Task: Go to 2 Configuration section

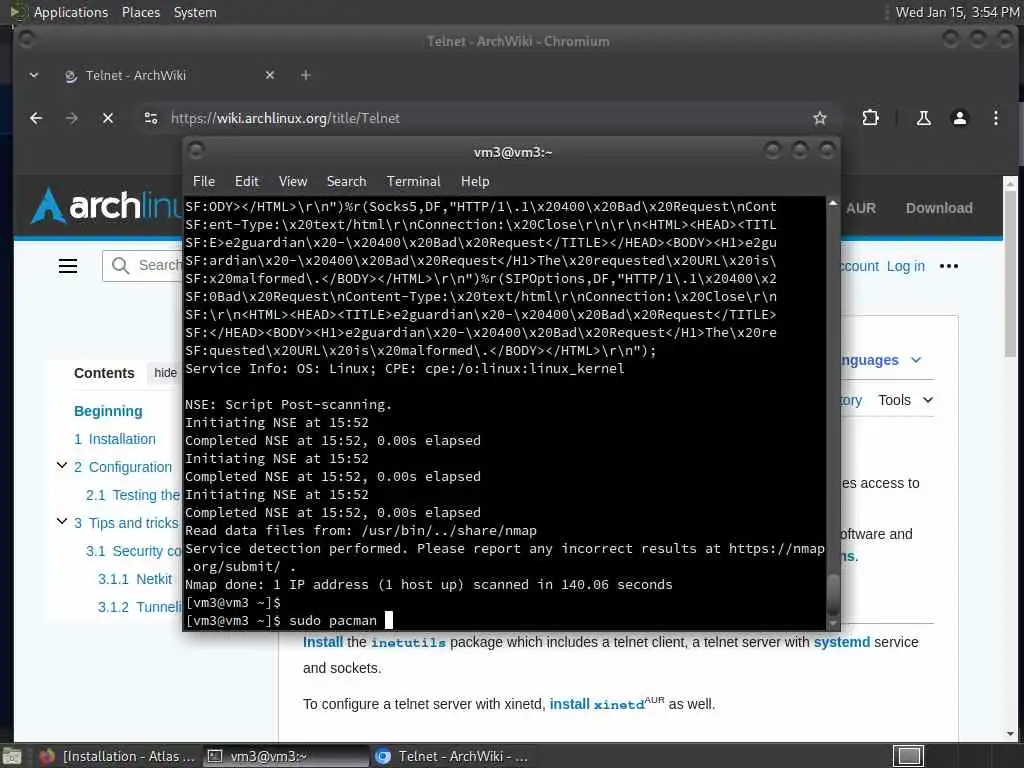Action: click(x=123, y=467)
